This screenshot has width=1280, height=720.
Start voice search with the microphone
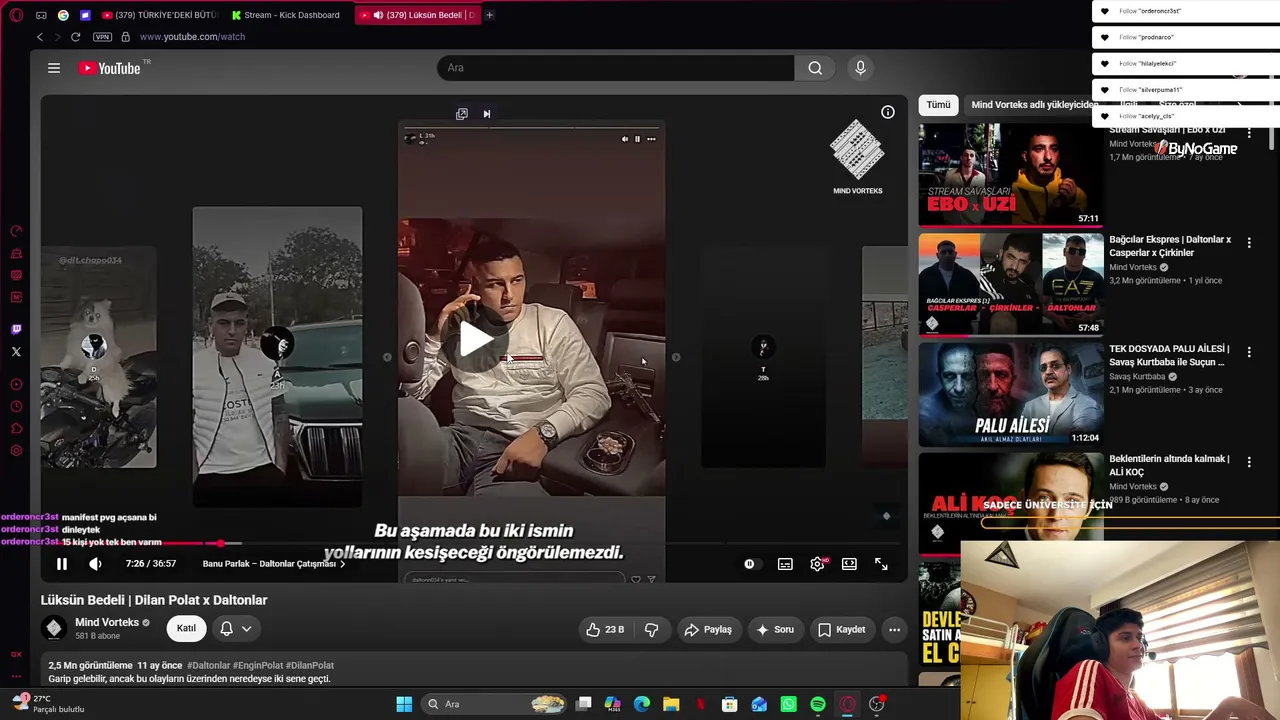coord(860,68)
